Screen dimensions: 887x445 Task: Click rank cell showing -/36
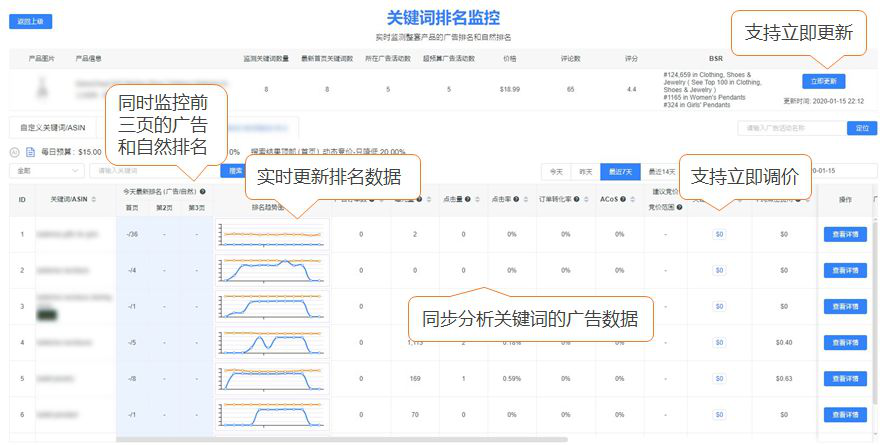click(x=132, y=234)
